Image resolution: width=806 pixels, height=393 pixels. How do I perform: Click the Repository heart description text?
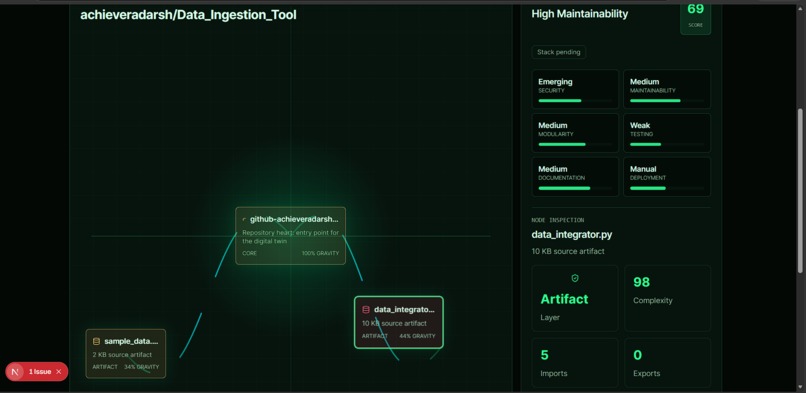[x=290, y=237]
